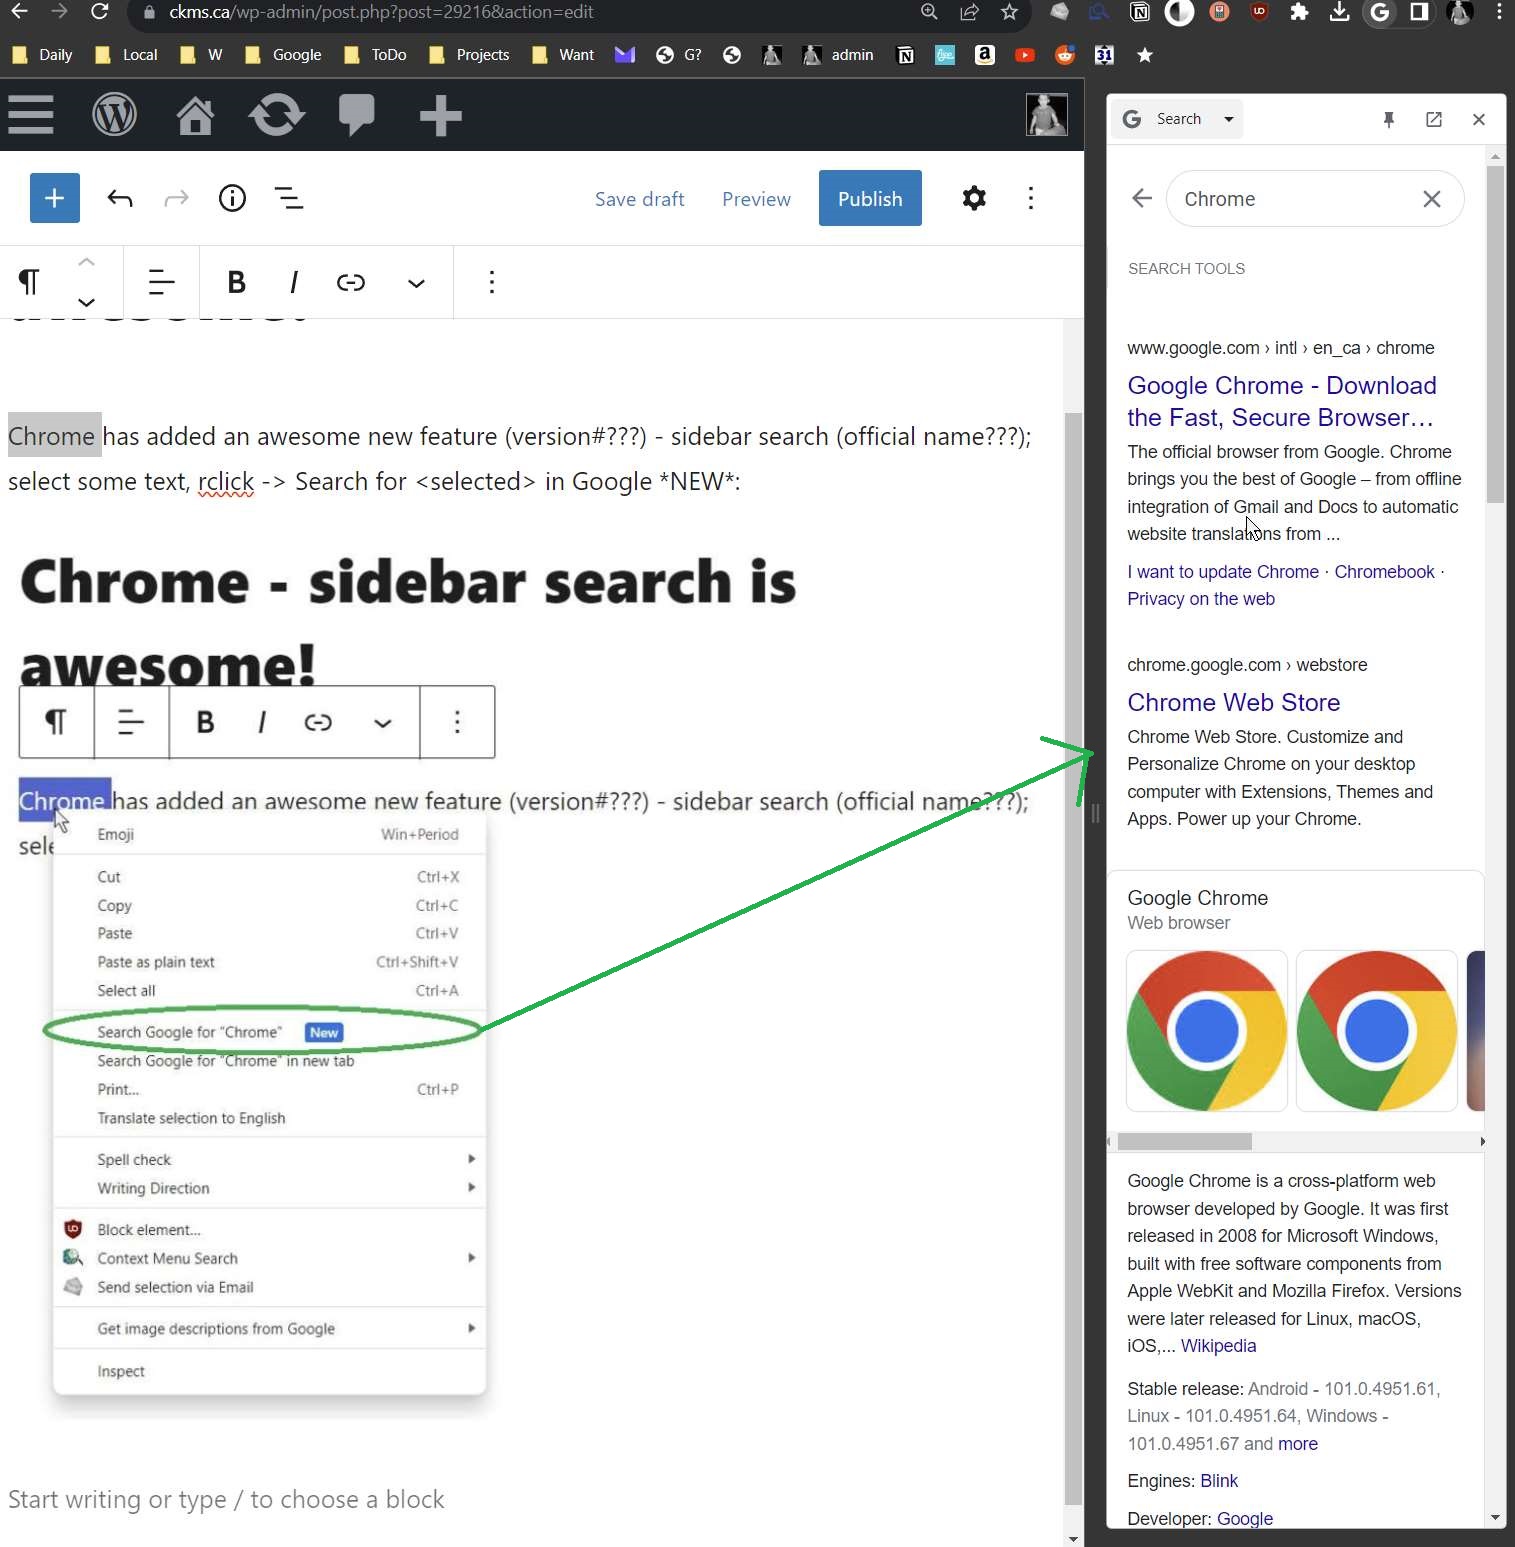1515x1547 pixels.
Task: Expand more rich text controls chevron
Action: coord(416,283)
